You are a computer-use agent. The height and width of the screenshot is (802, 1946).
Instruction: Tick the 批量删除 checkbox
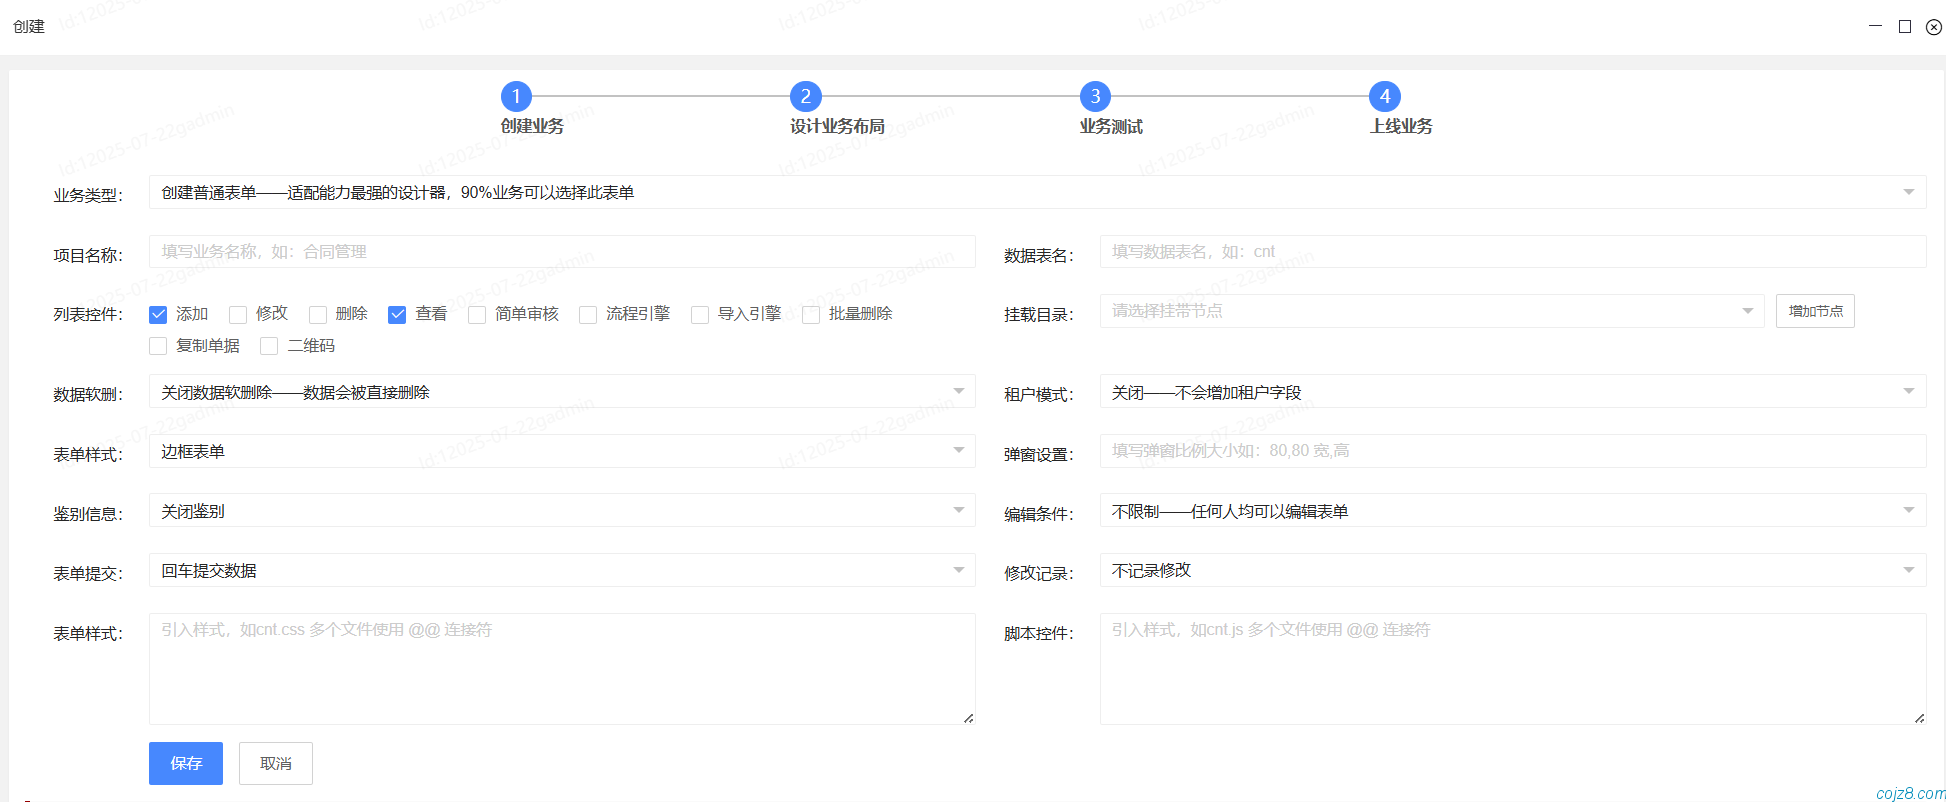[x=811, y=315]
